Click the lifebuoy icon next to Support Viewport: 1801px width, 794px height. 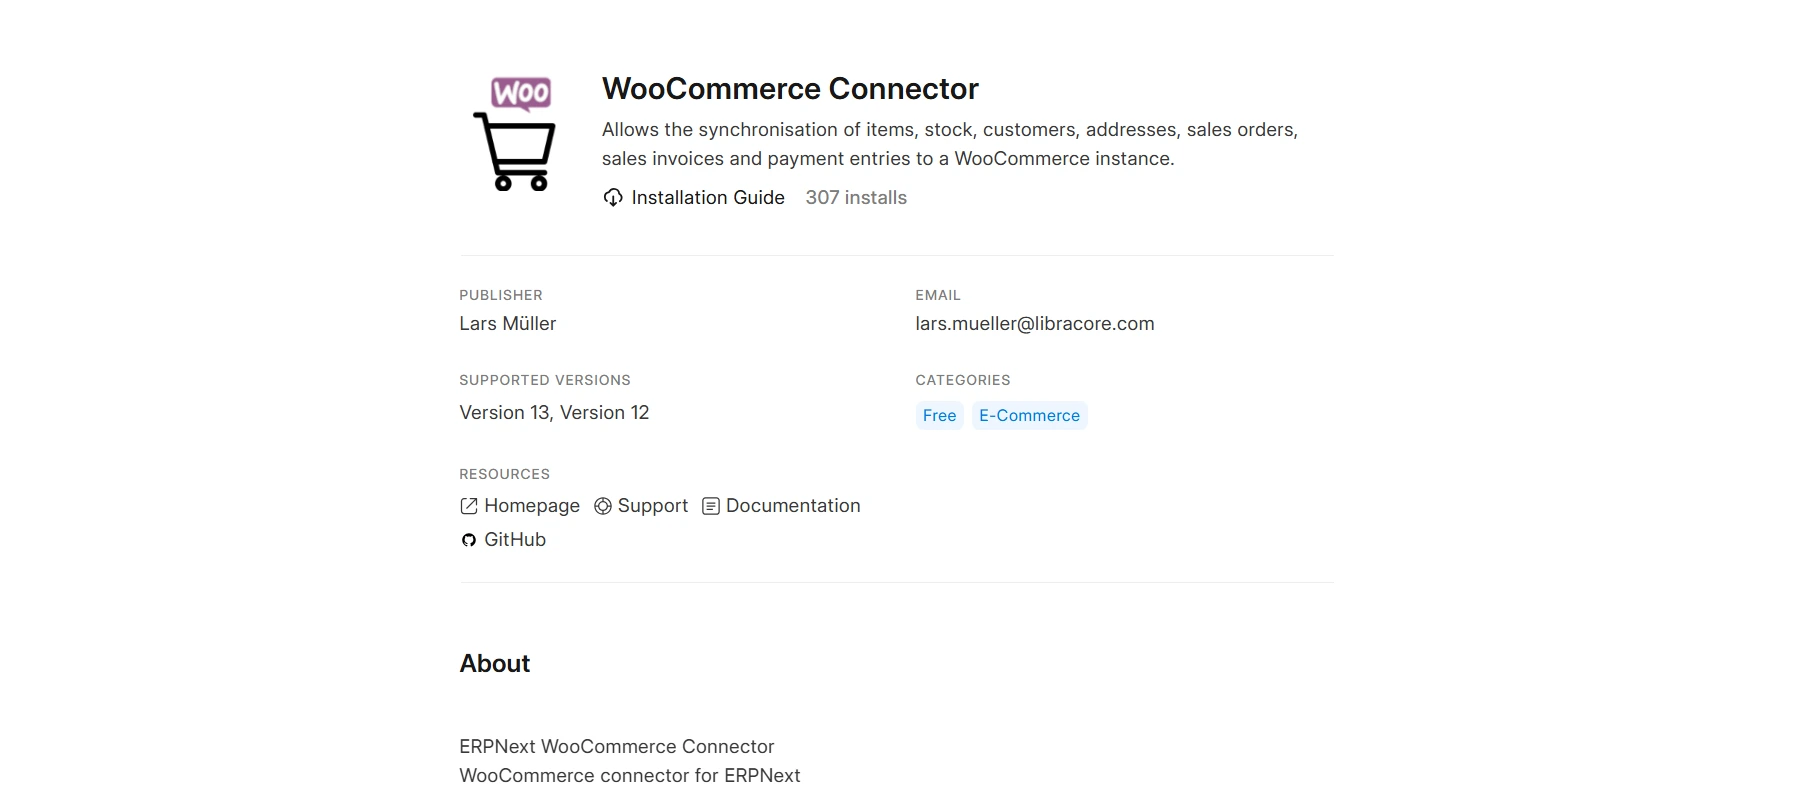click(x=602, y=506)
